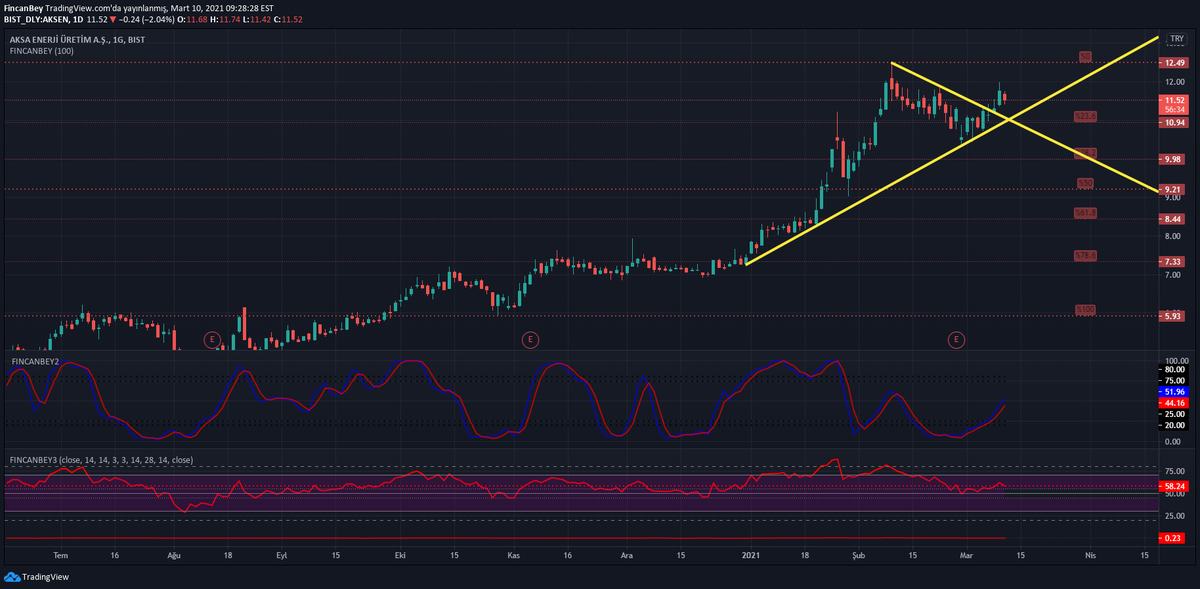Image resolution: width=1200 pixels, height=589 pixels.
Task: Click the Eki label on time axis
Action: click(401, 555)
